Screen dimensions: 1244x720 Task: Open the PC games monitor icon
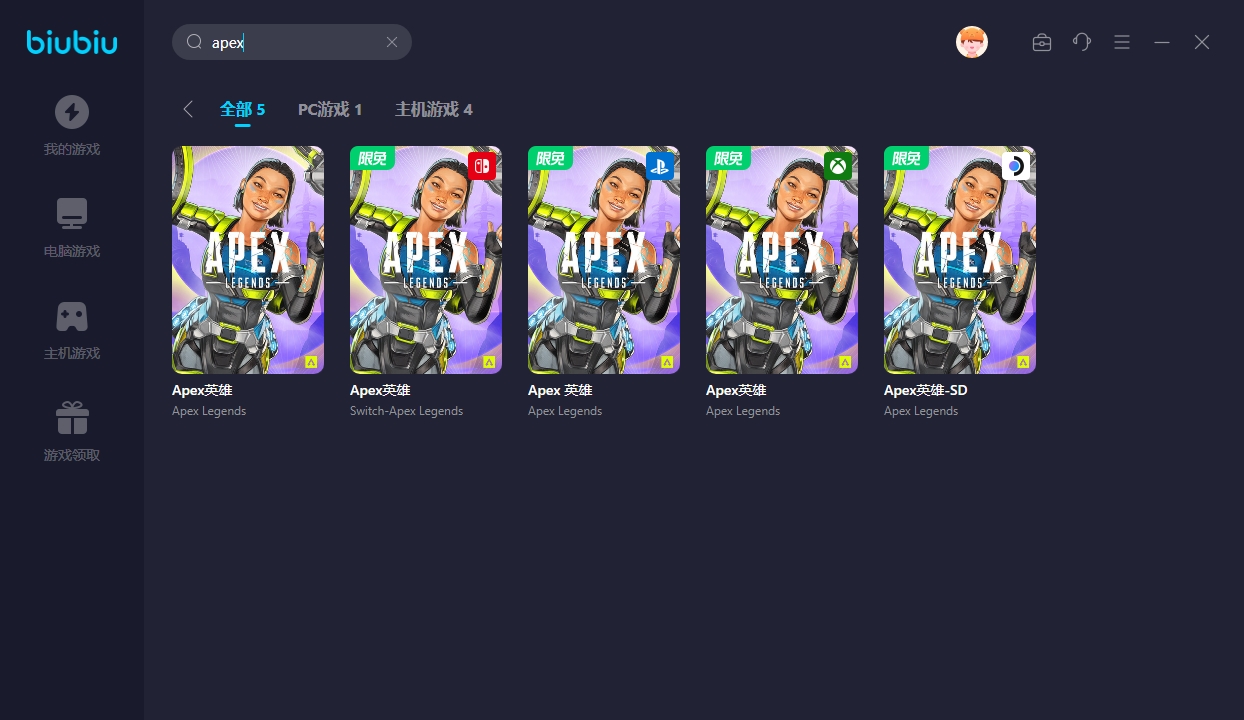point(72,214)
